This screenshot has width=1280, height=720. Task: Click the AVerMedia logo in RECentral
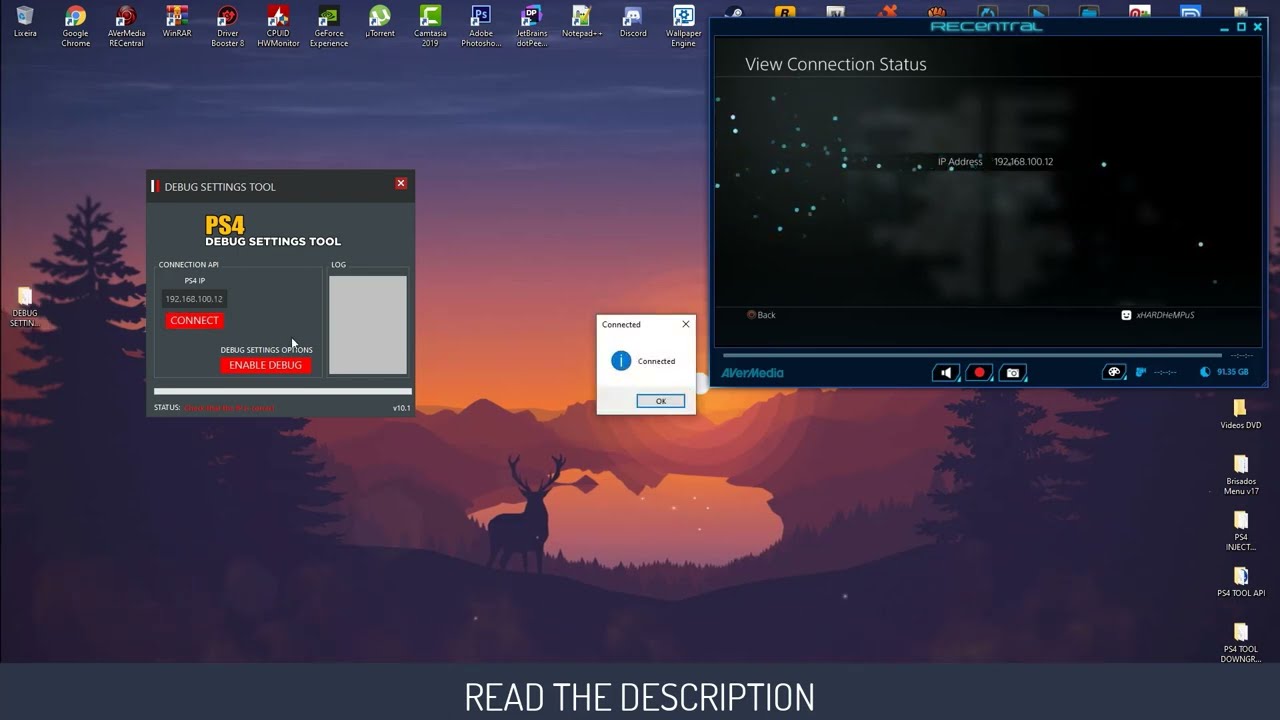753,373
